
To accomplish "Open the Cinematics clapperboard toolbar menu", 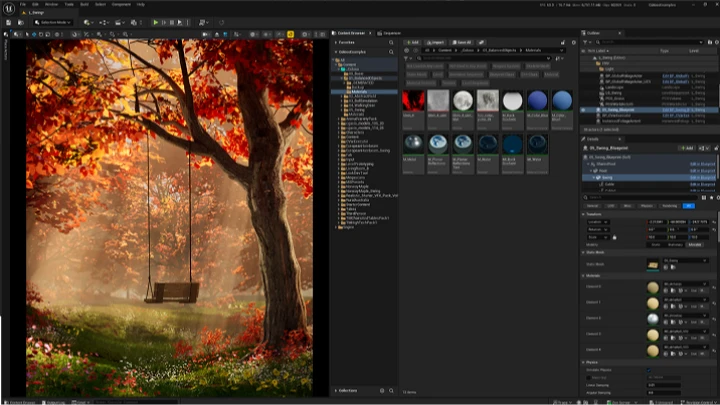I will [119, 22].
